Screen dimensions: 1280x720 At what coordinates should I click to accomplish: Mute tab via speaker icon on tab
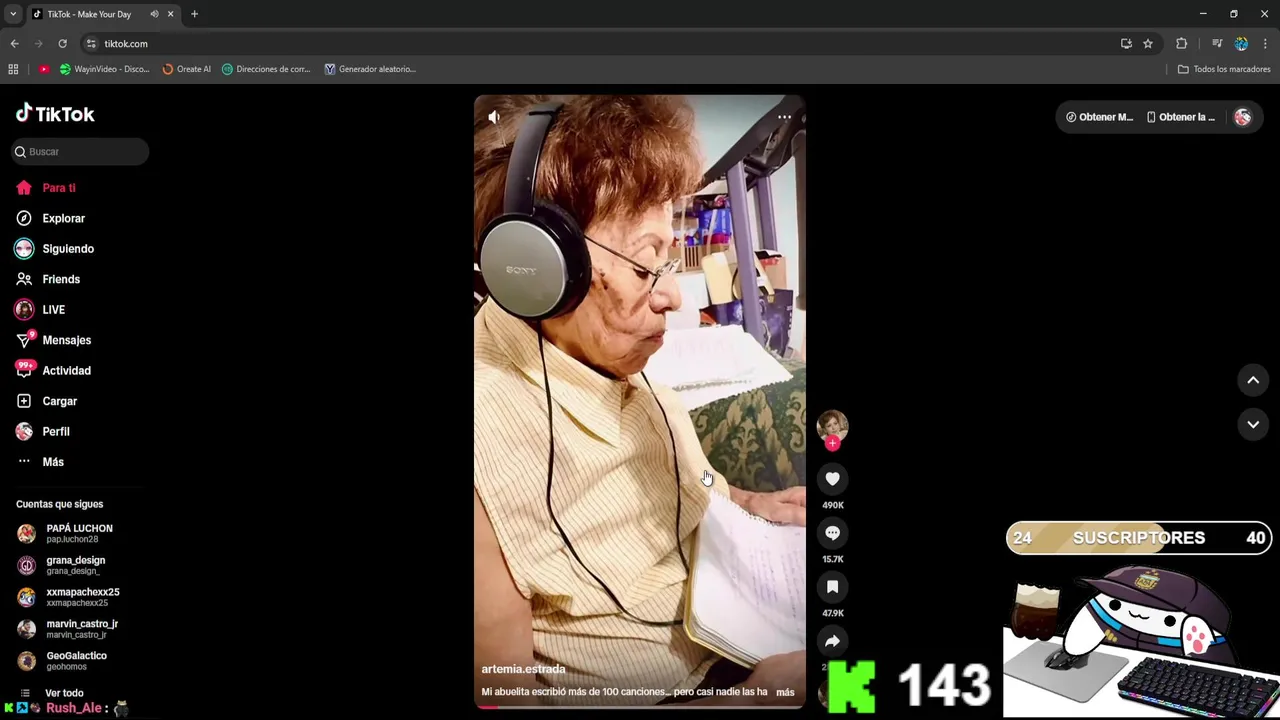(154, 14)
